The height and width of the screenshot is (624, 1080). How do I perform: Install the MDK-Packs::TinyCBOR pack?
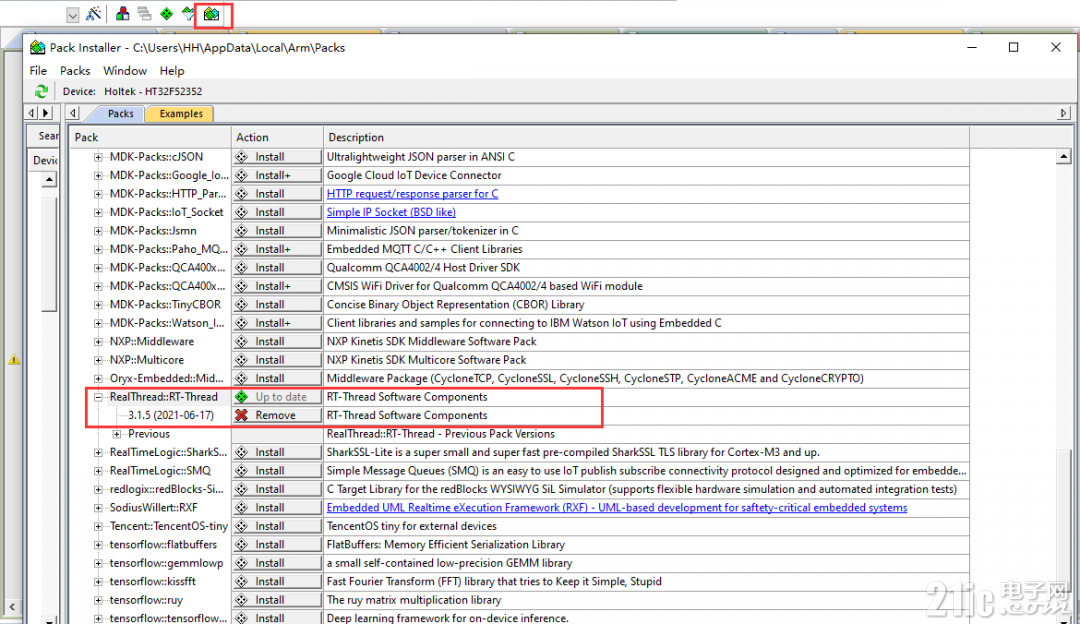(278, 304)
